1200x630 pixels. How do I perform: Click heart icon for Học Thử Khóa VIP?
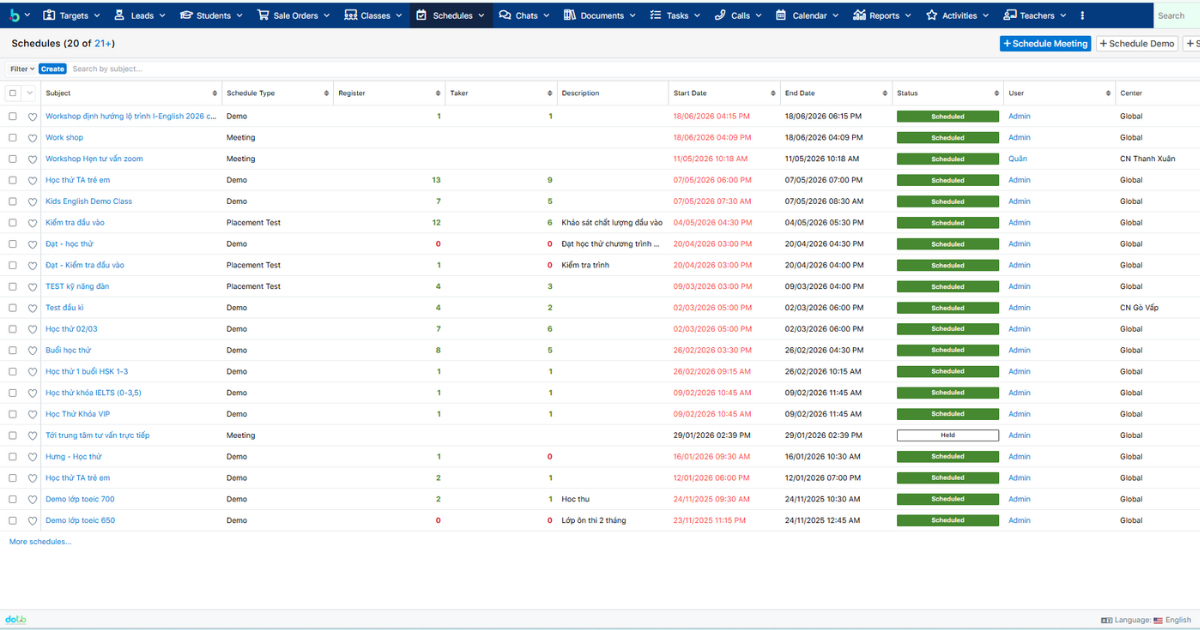(32, 414)
